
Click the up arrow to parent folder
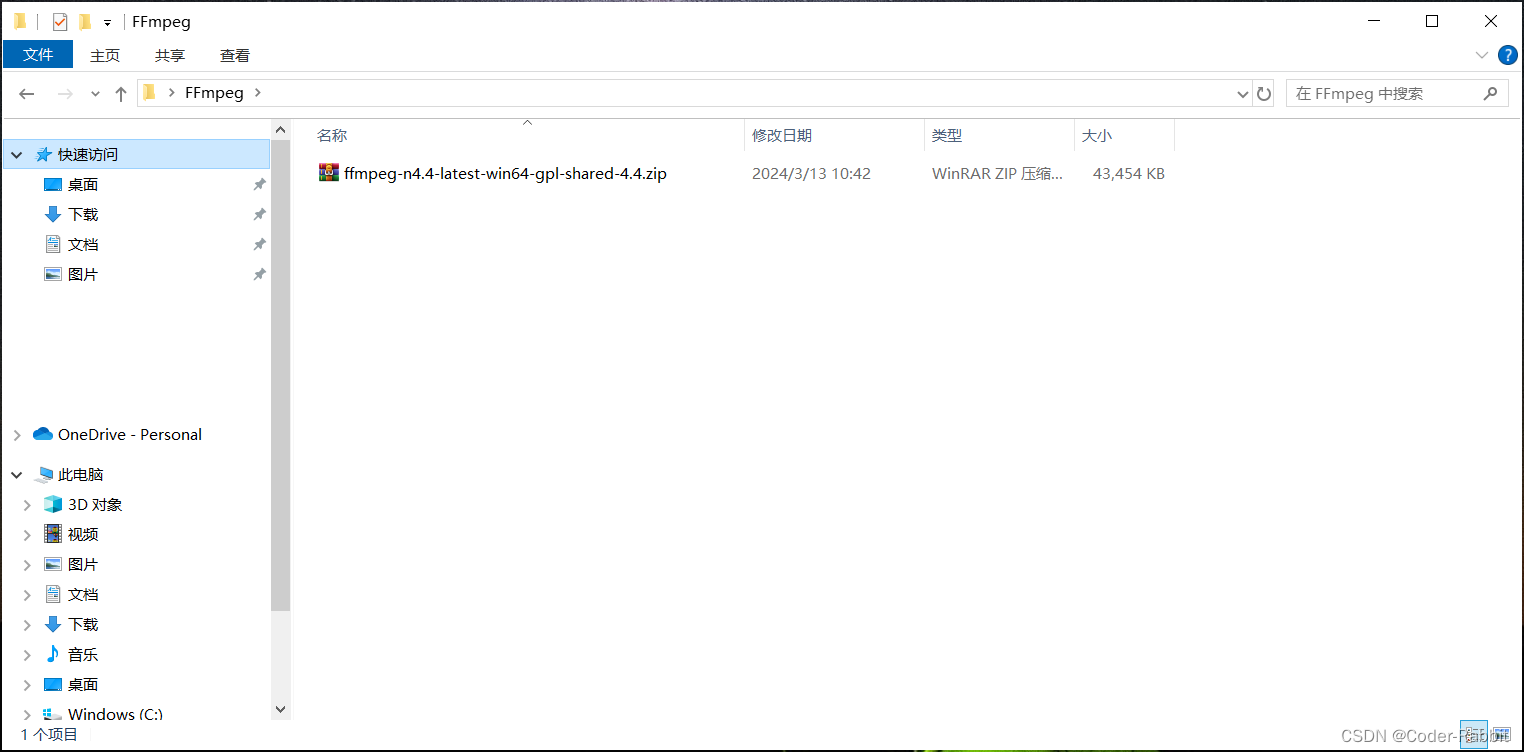121,93
